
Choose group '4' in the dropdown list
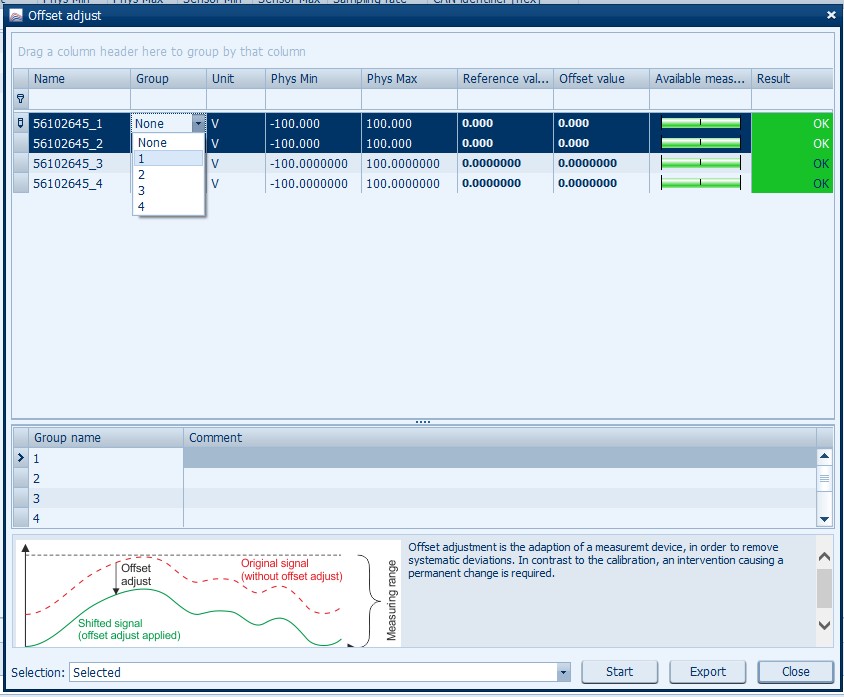click(168, 206)
